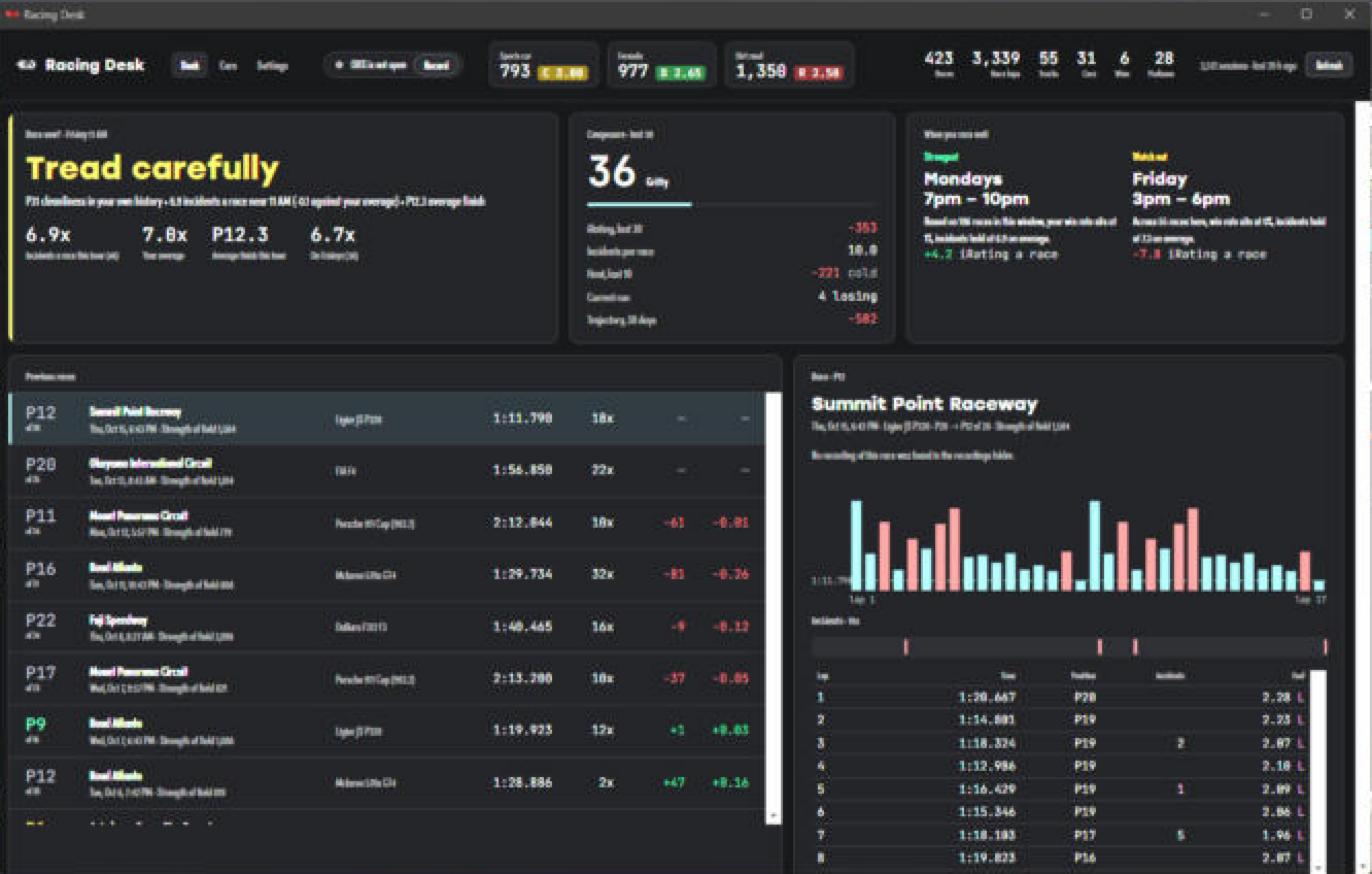Select the P20 race row with 1:56.850
The width and height of the screenshot is (1372, 874).
[x=386, y=470]
